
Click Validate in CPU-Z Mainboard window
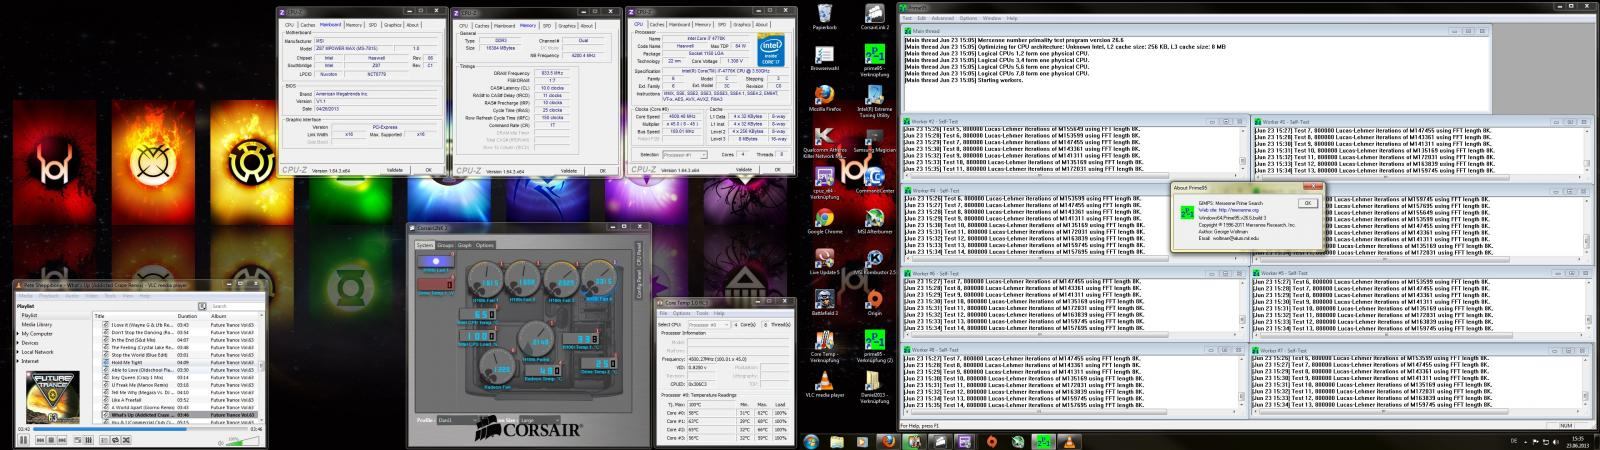394,170
